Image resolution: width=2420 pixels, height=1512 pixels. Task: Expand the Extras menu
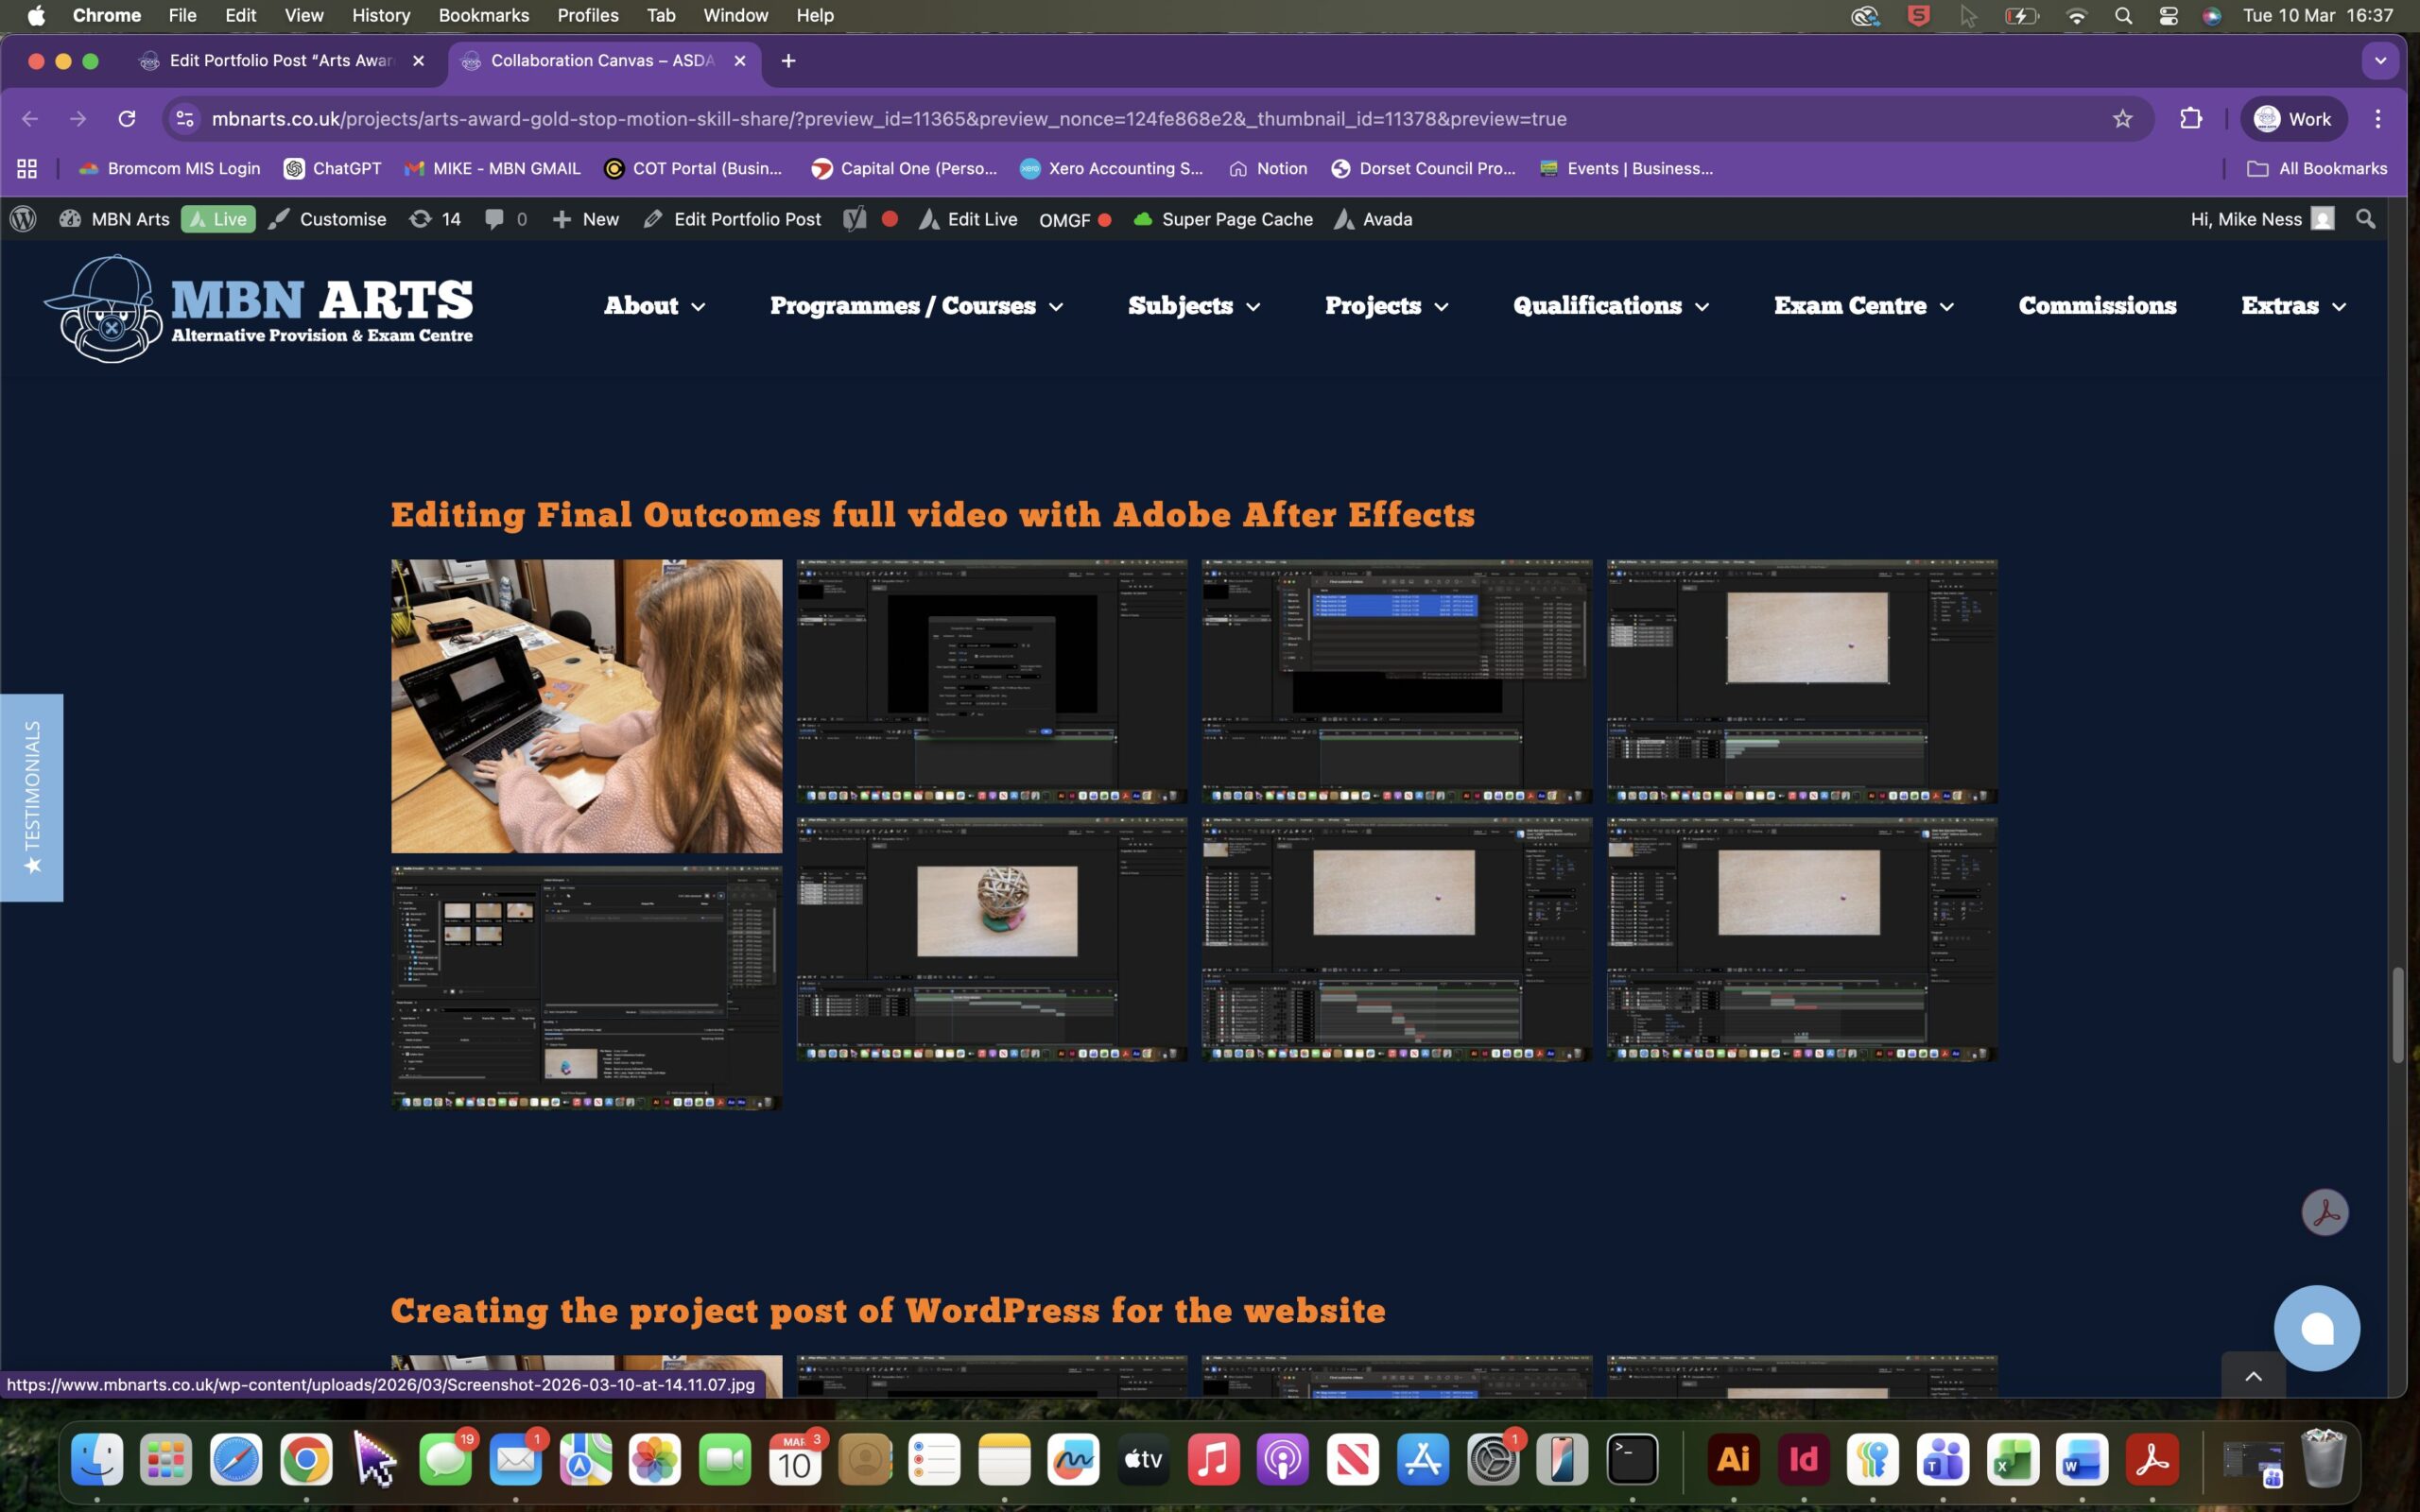coord(2293,305)
